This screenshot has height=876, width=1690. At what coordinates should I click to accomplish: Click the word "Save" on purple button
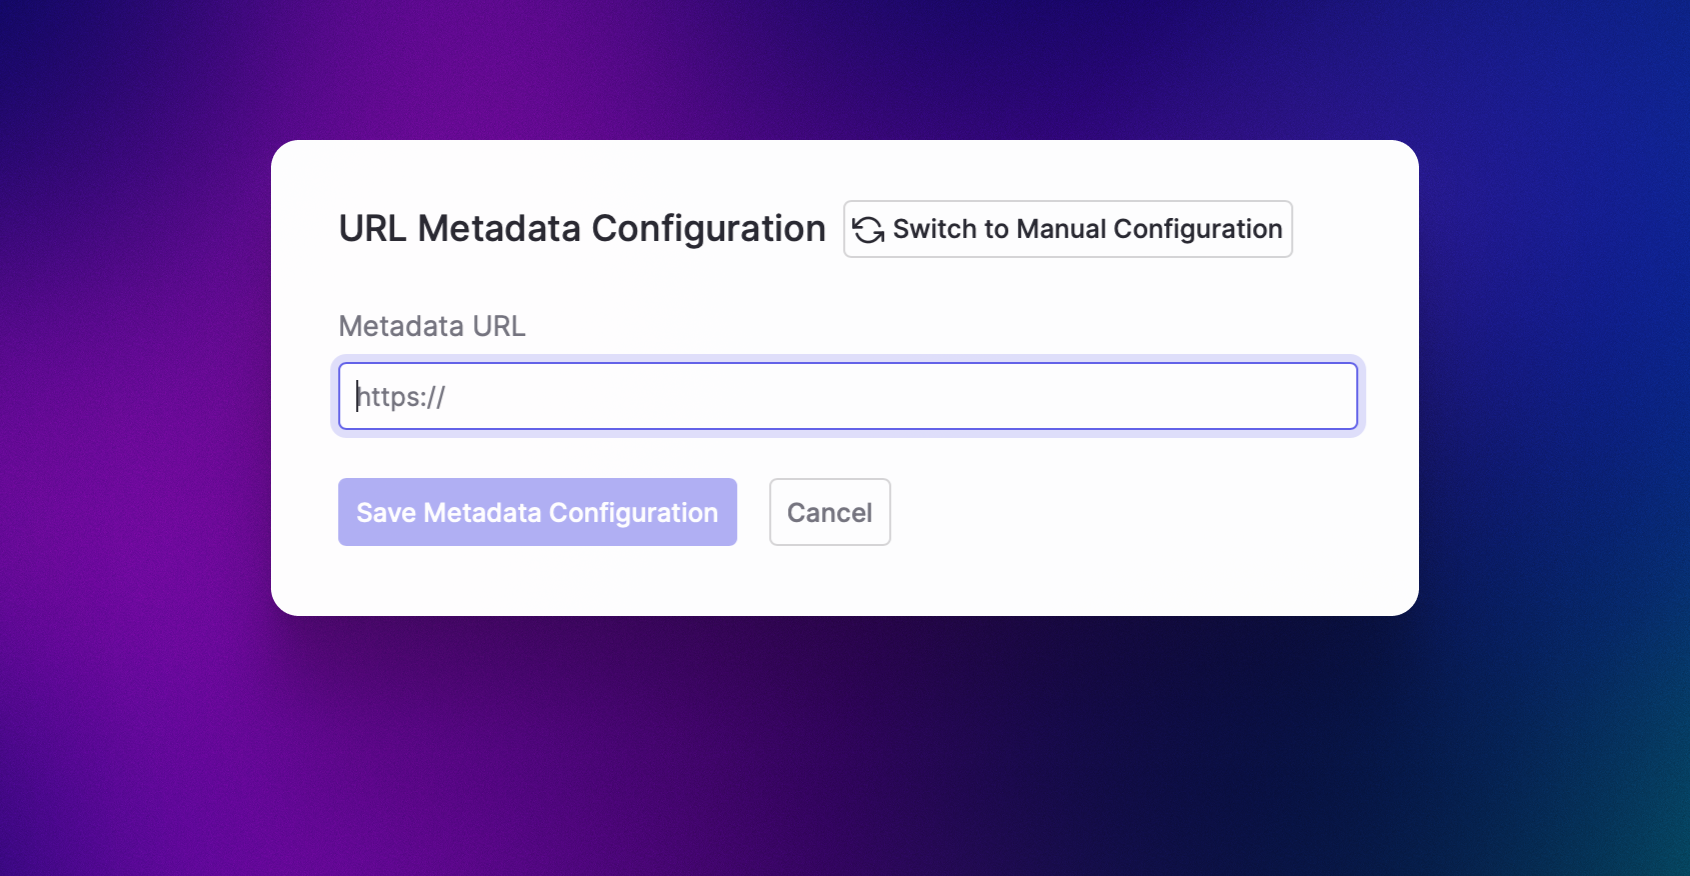pos(386,512)
